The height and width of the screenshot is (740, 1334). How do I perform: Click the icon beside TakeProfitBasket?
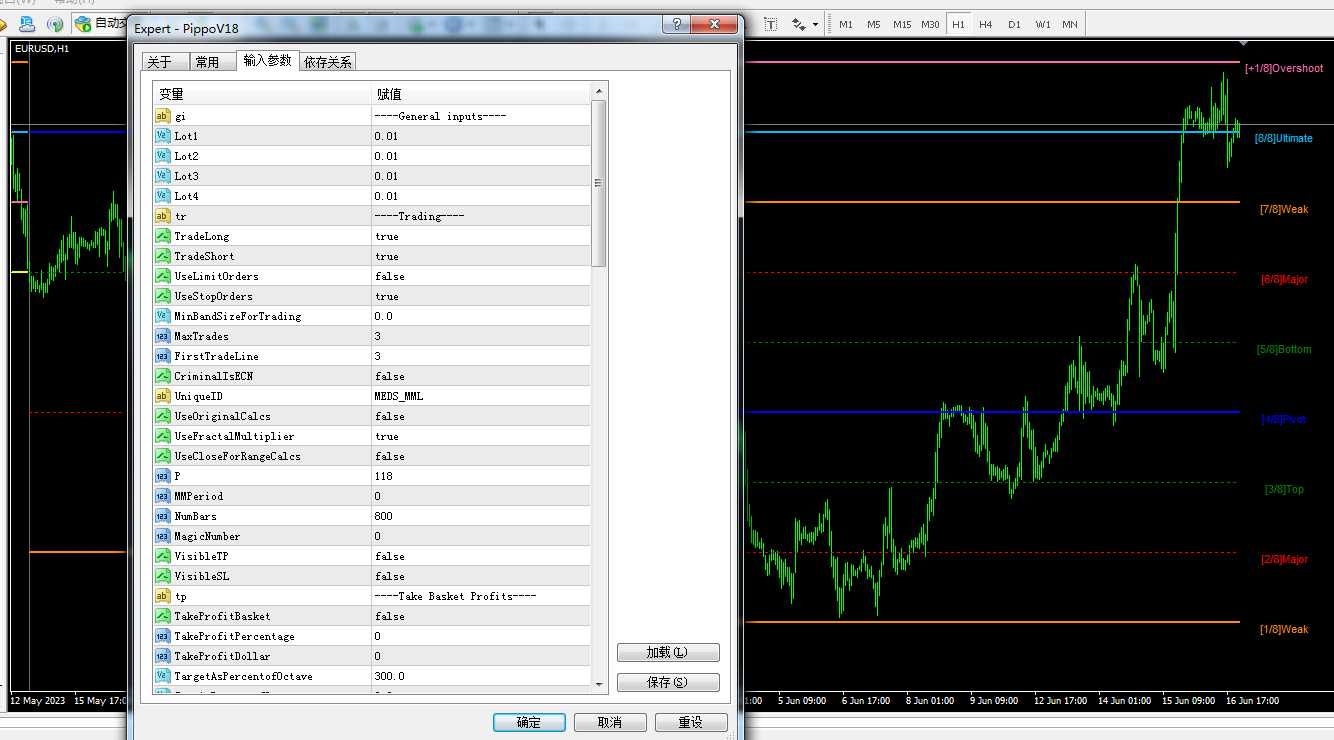162,616
